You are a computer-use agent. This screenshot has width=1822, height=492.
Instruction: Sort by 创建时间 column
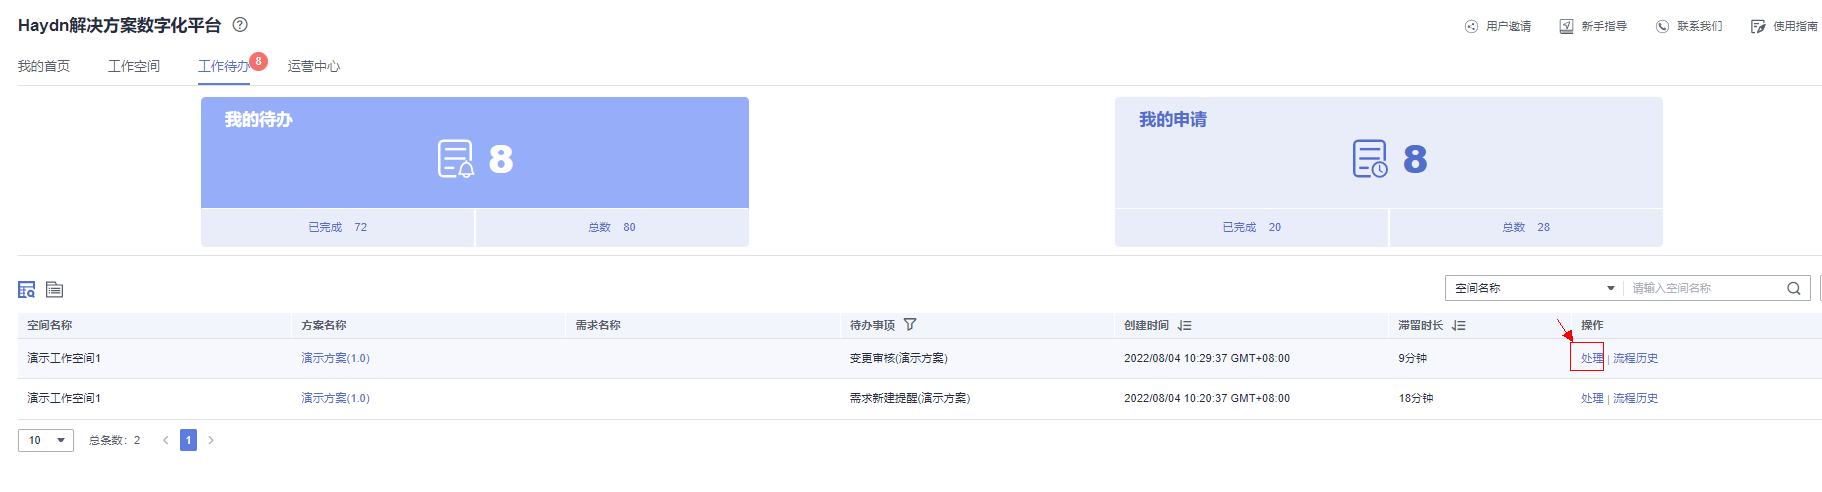(x=1184, y=325)
